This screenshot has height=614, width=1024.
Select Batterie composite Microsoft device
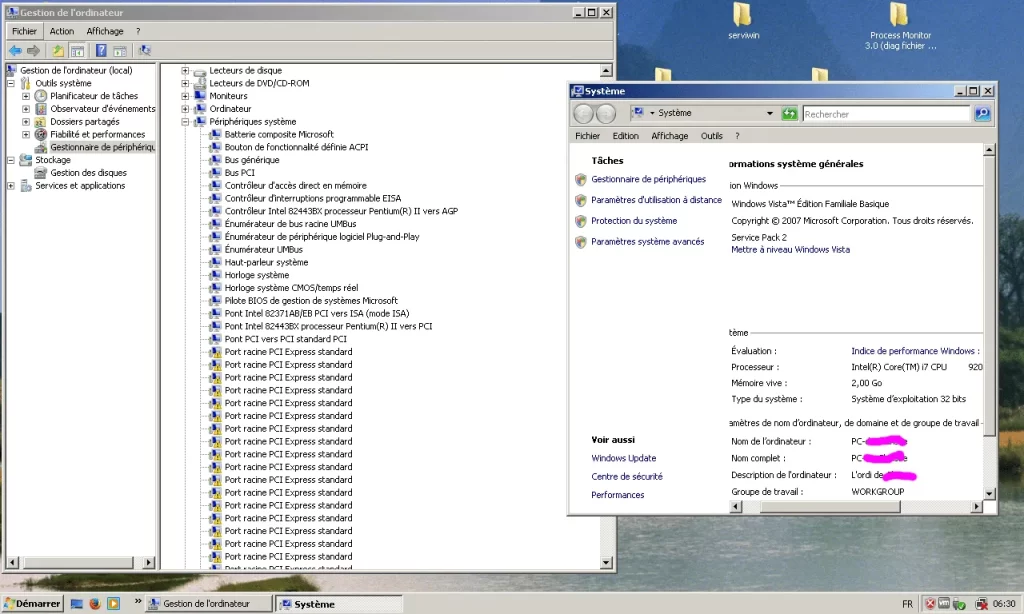click(x=279, y=135)
